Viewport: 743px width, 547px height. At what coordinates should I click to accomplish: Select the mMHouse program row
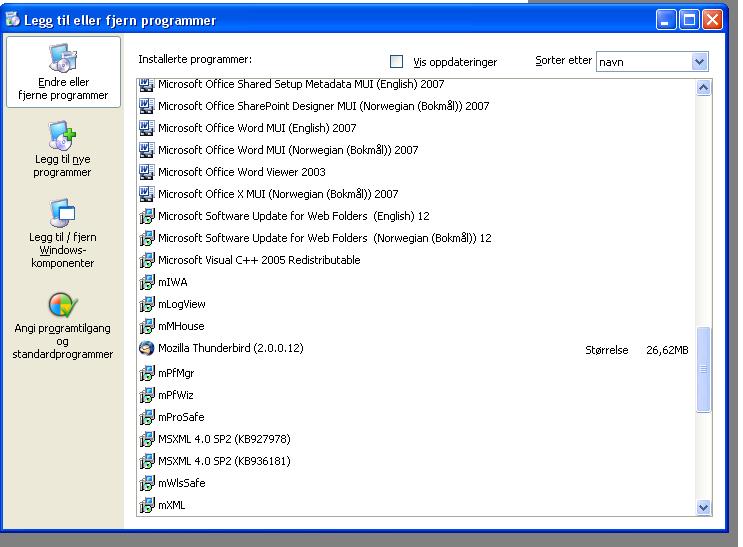pos(416,326)
